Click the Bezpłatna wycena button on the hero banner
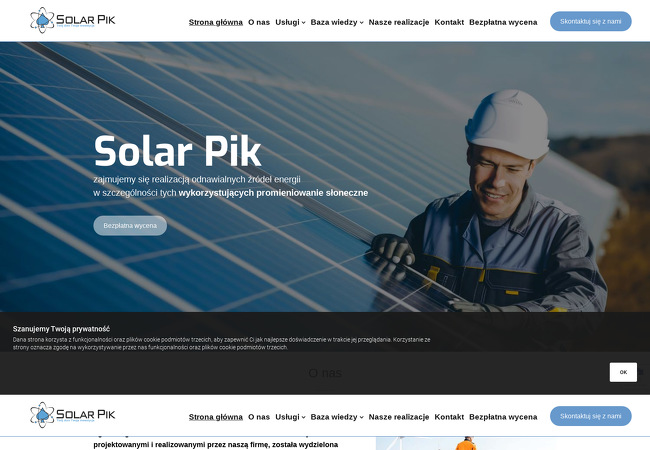The image size is (650, 450). coord(130,225)
